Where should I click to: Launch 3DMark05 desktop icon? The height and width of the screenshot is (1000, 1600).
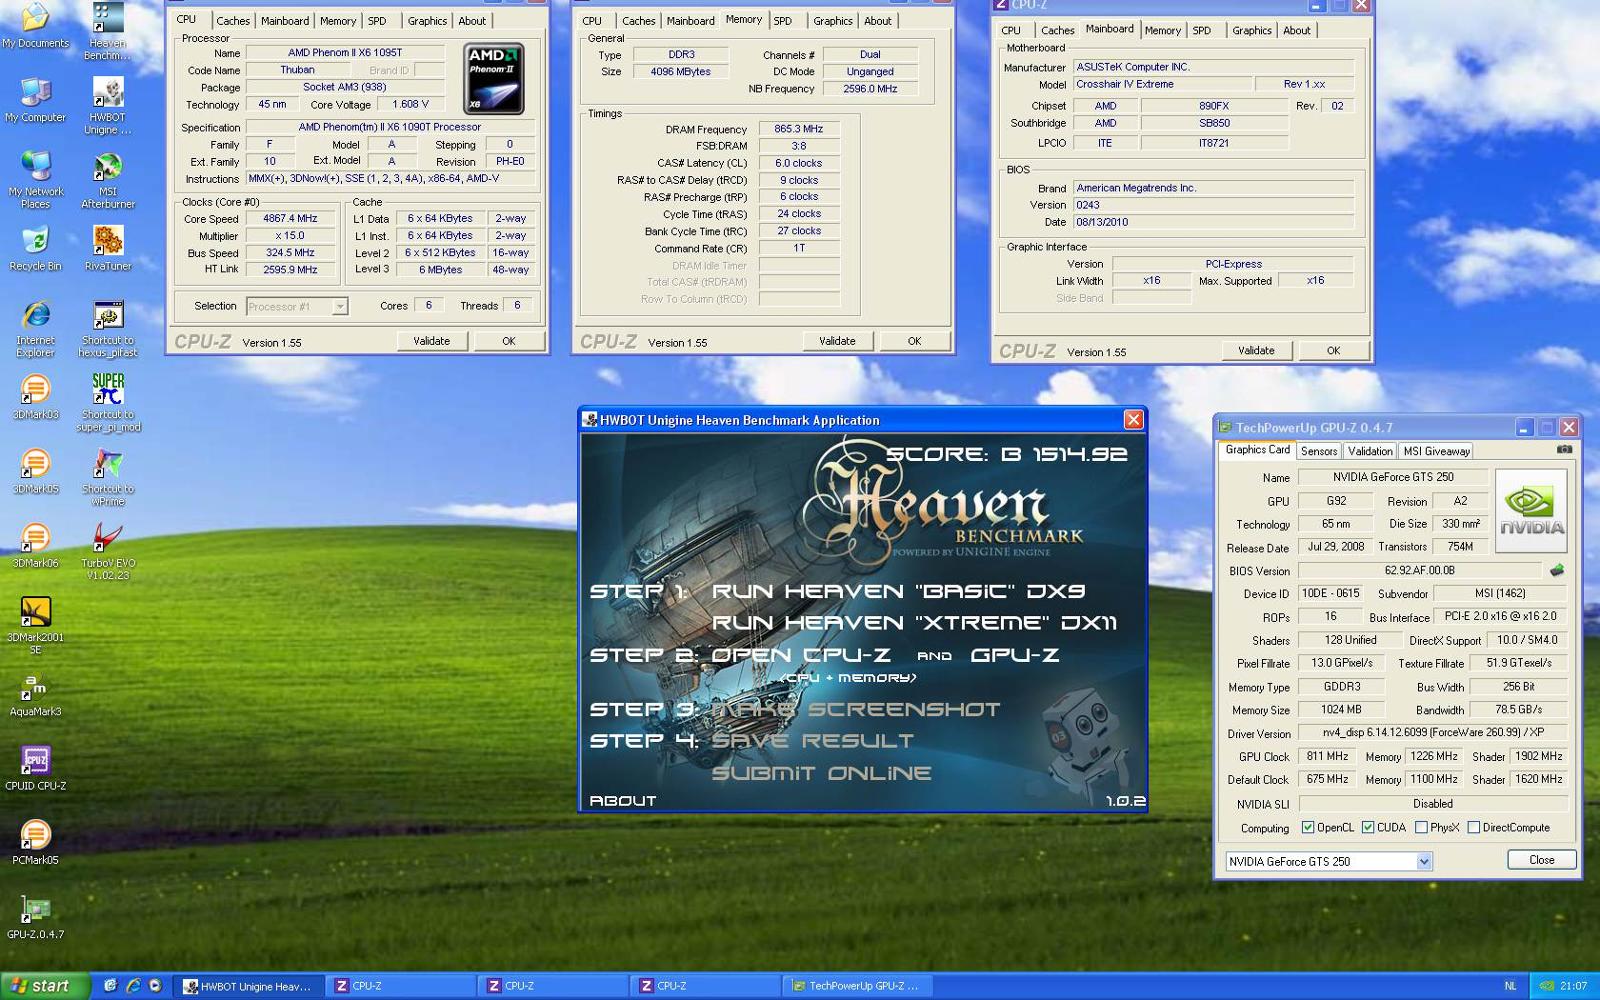[35, 471]
